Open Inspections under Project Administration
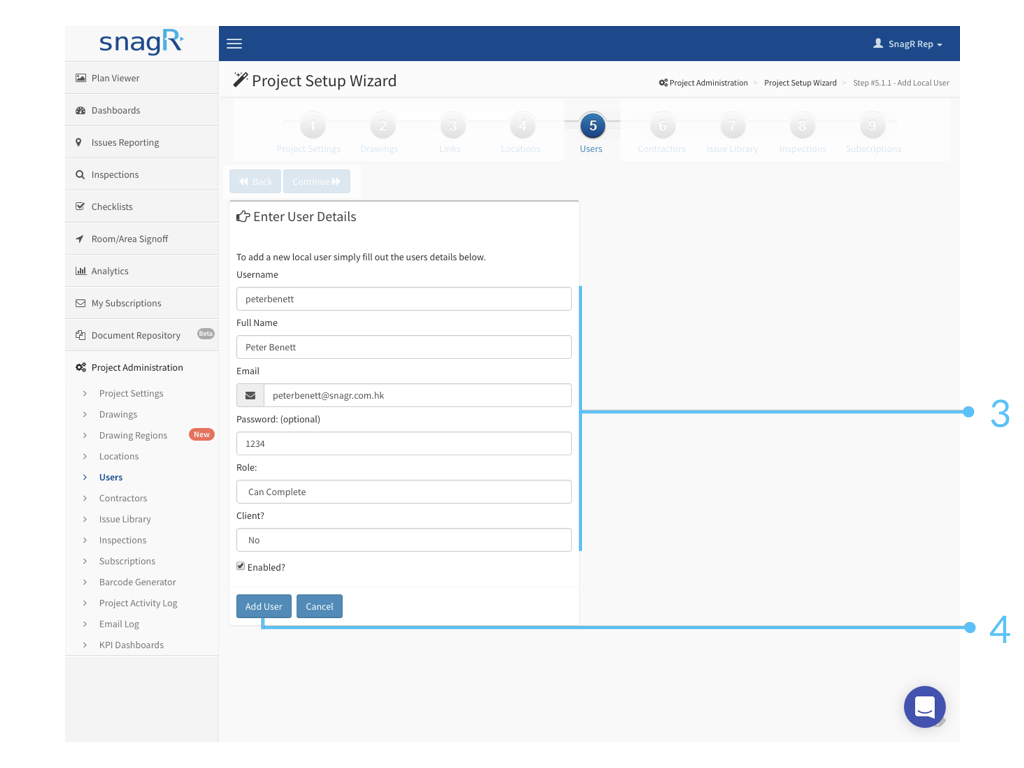The image size is (1024, 768). pyautogui.click(x=123, y=540)
